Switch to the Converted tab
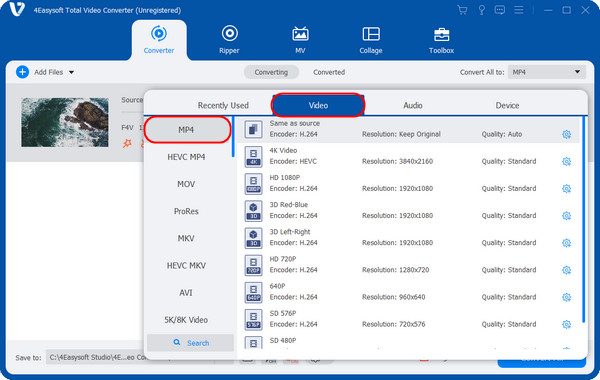 (329, 72)
